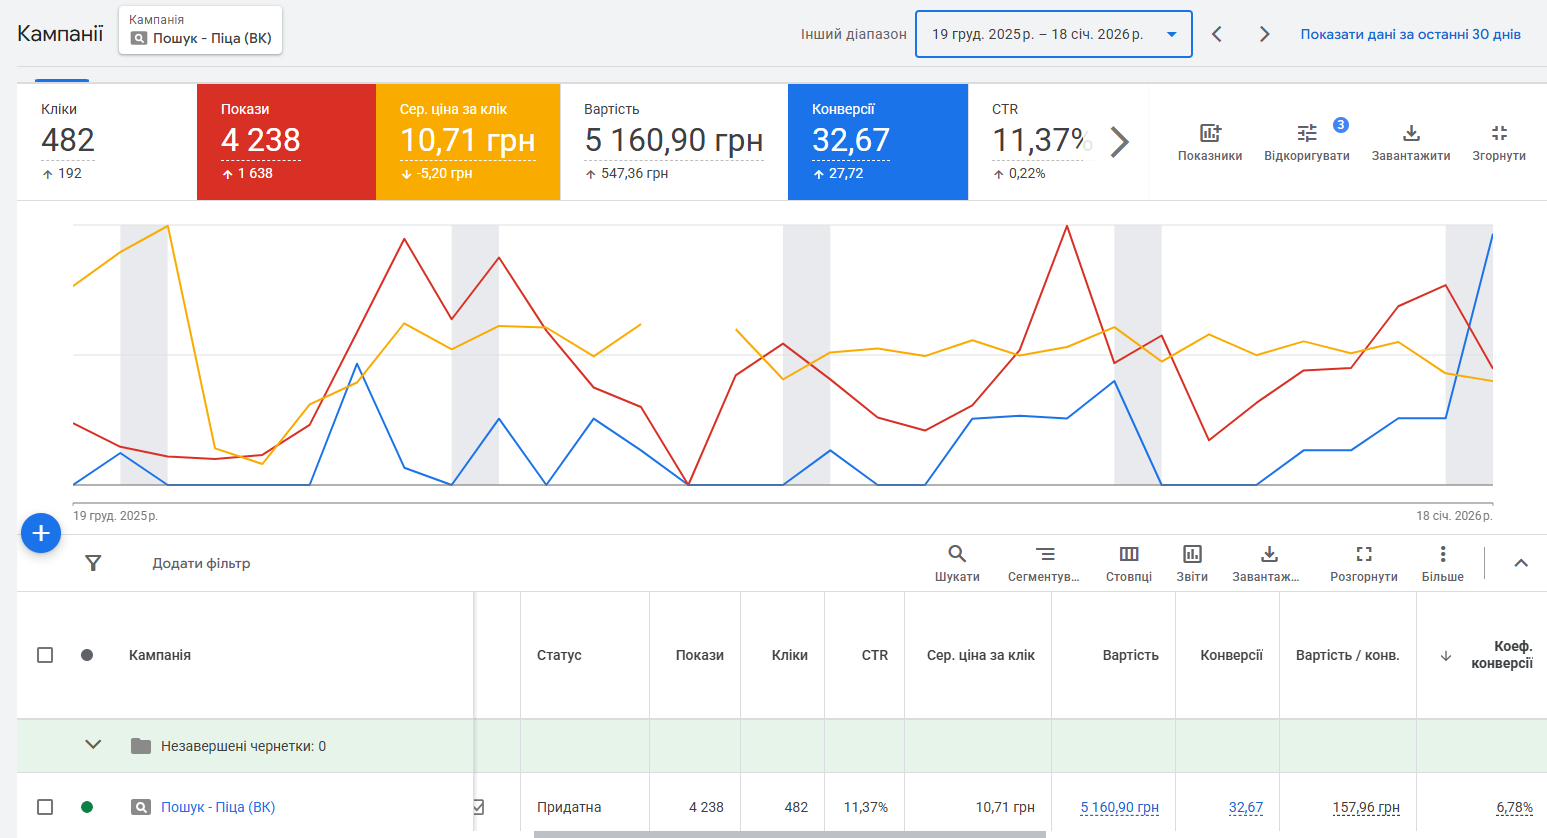This screenshot has width=1547, height=838.
Task: Click the Незавершені чернетки: 0 row label
Action: pyautogui.click(x=243, y=746)
